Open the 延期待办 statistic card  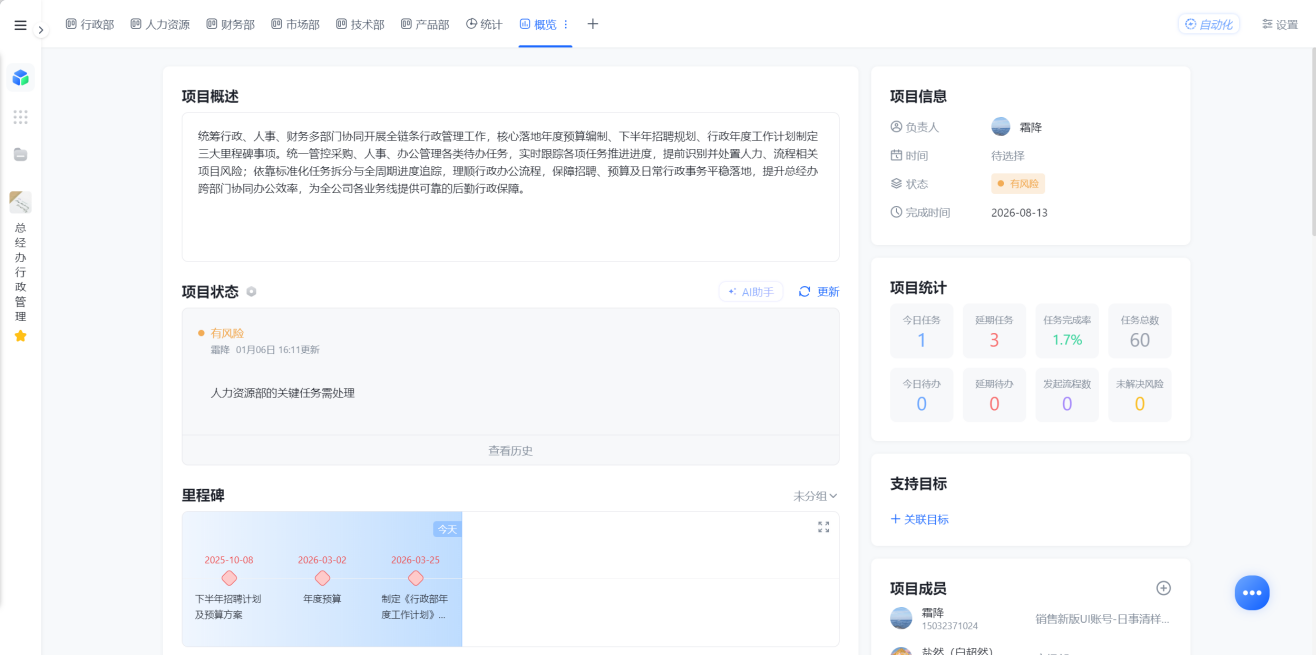click(994, 395)
